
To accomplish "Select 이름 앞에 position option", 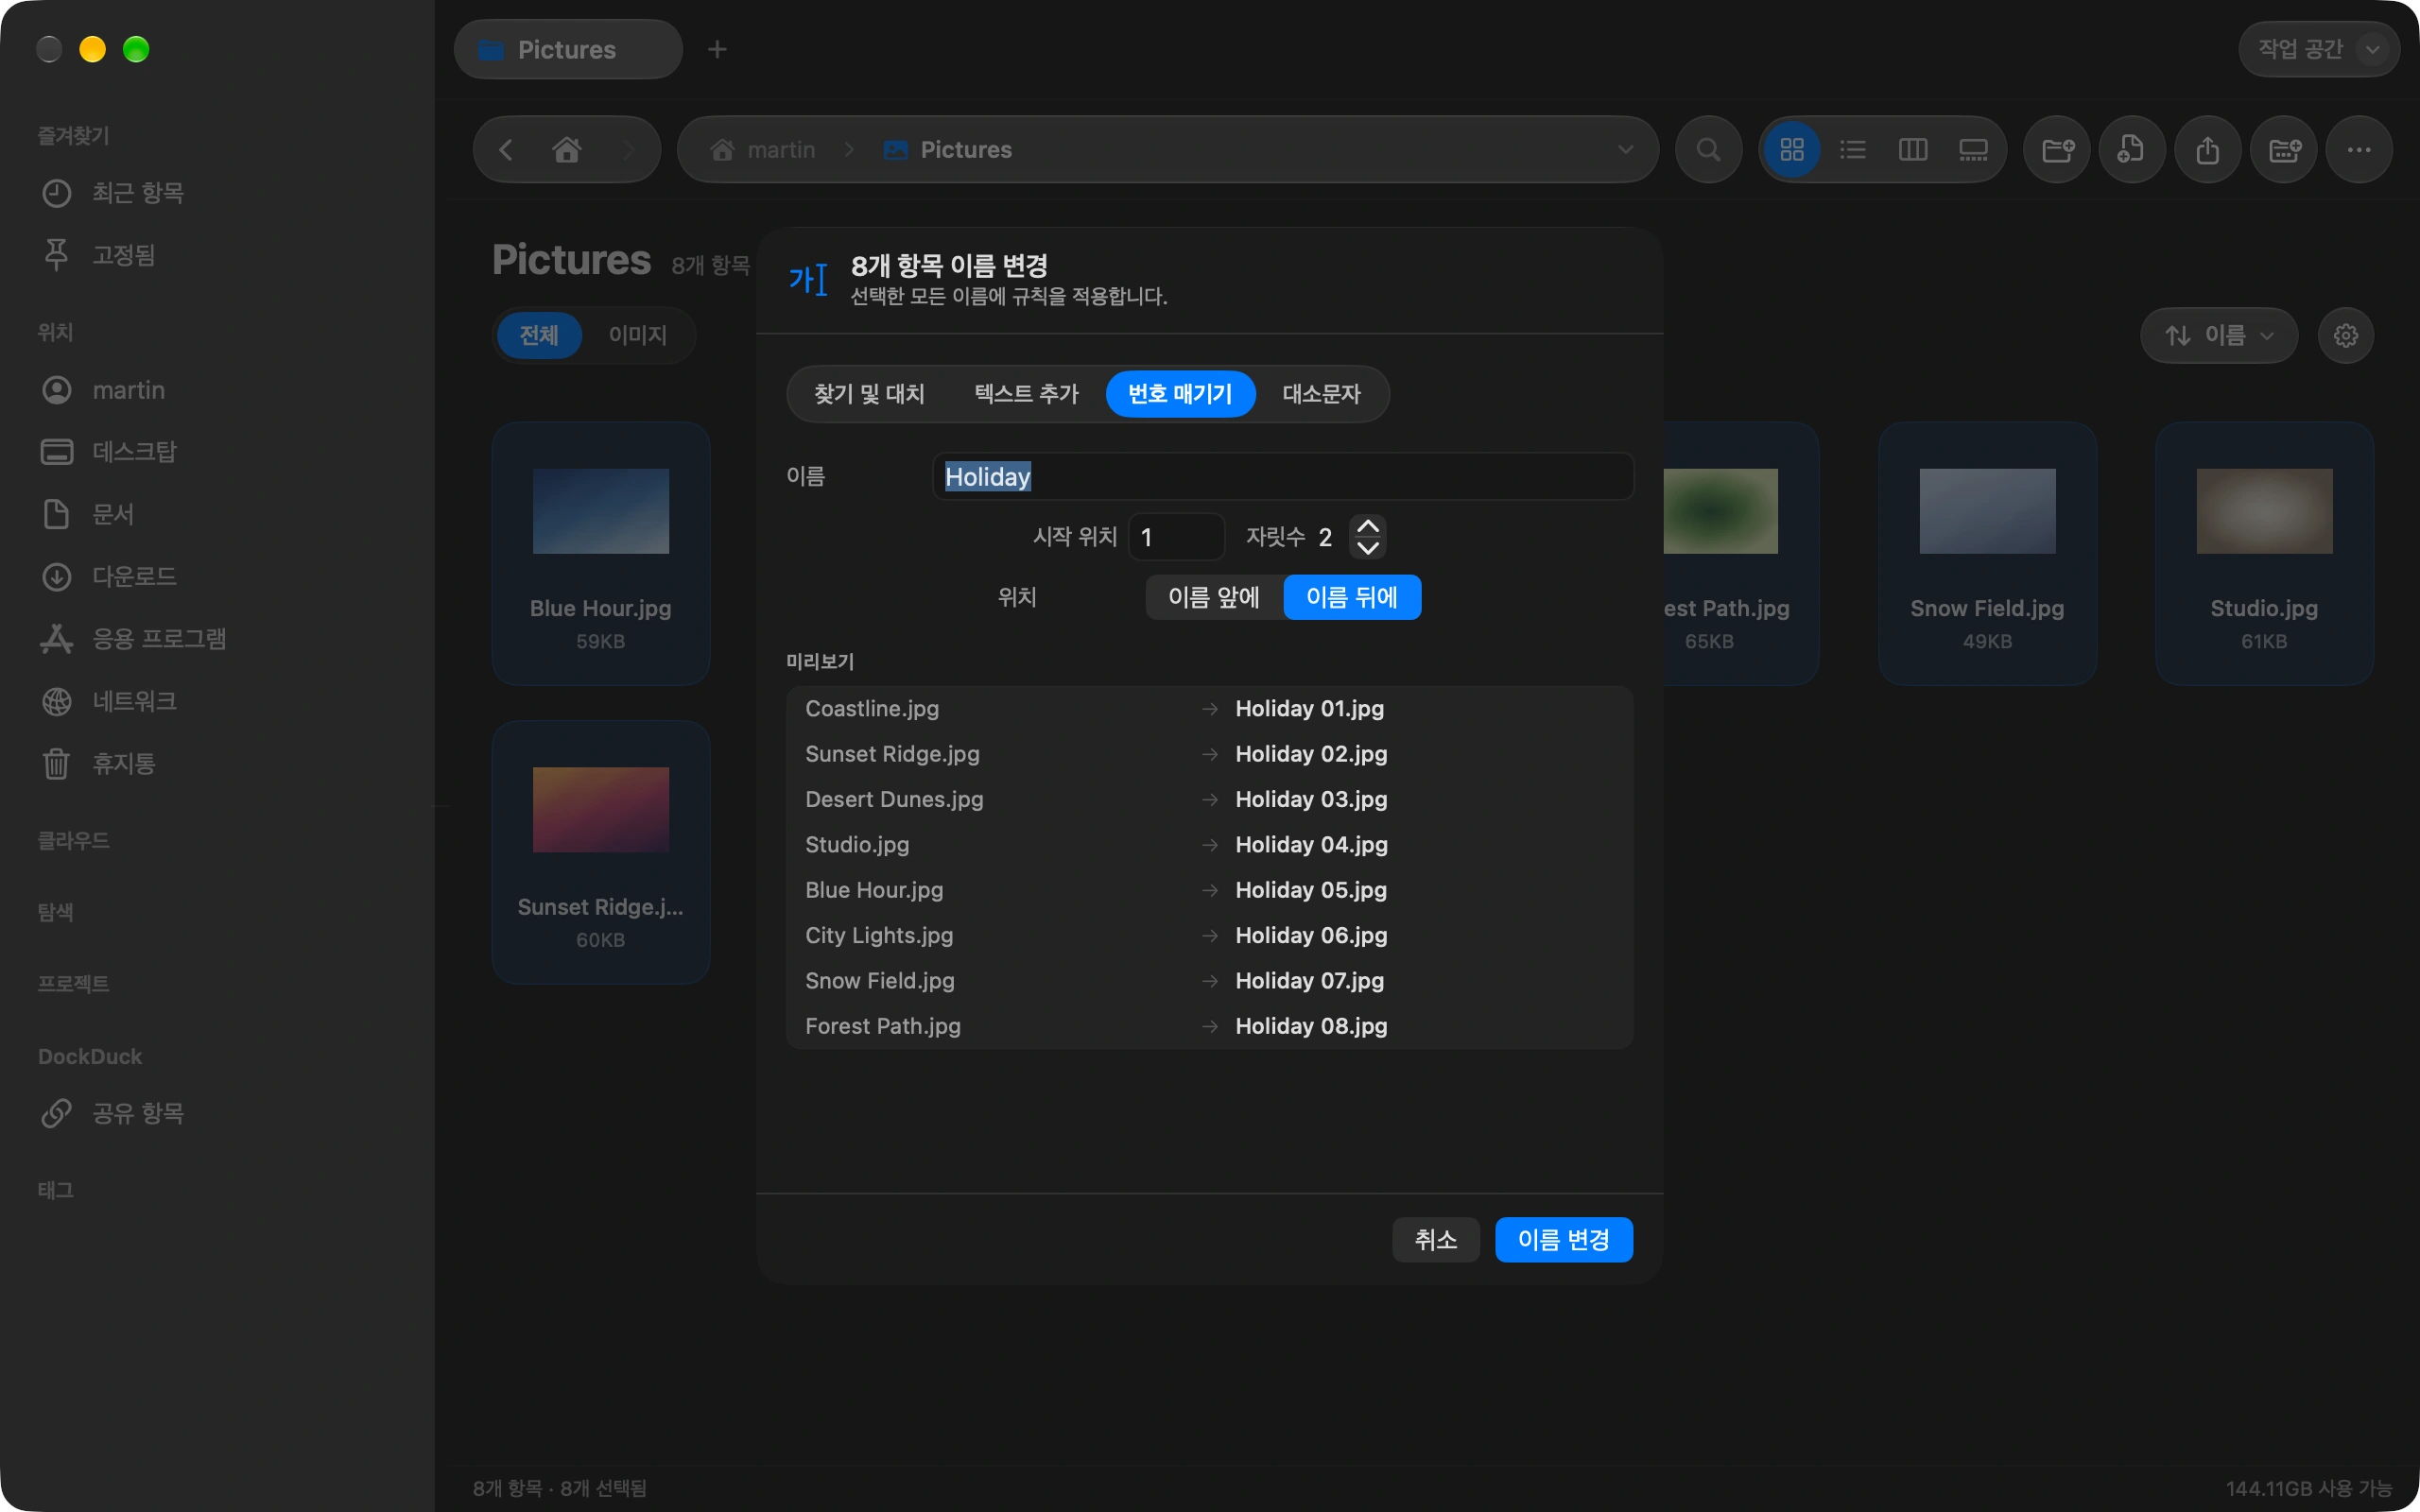I will click(x=1214, y=597).
